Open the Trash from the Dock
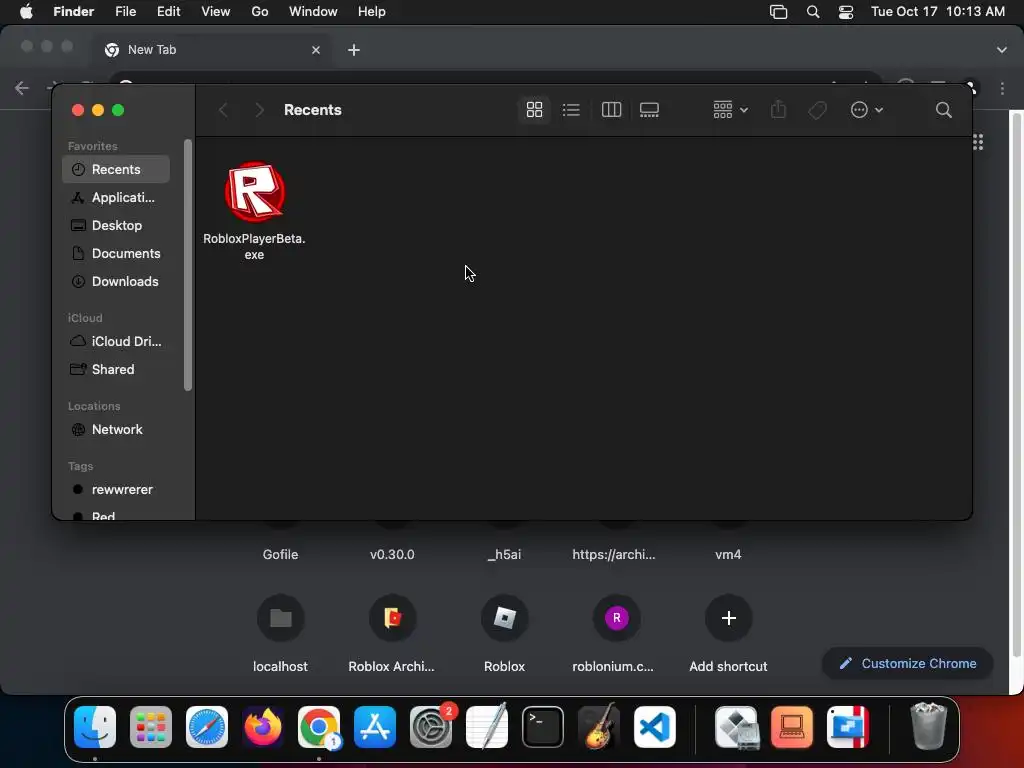The width and height of the screenshot is (1024, 768). (x=928, y=727)
